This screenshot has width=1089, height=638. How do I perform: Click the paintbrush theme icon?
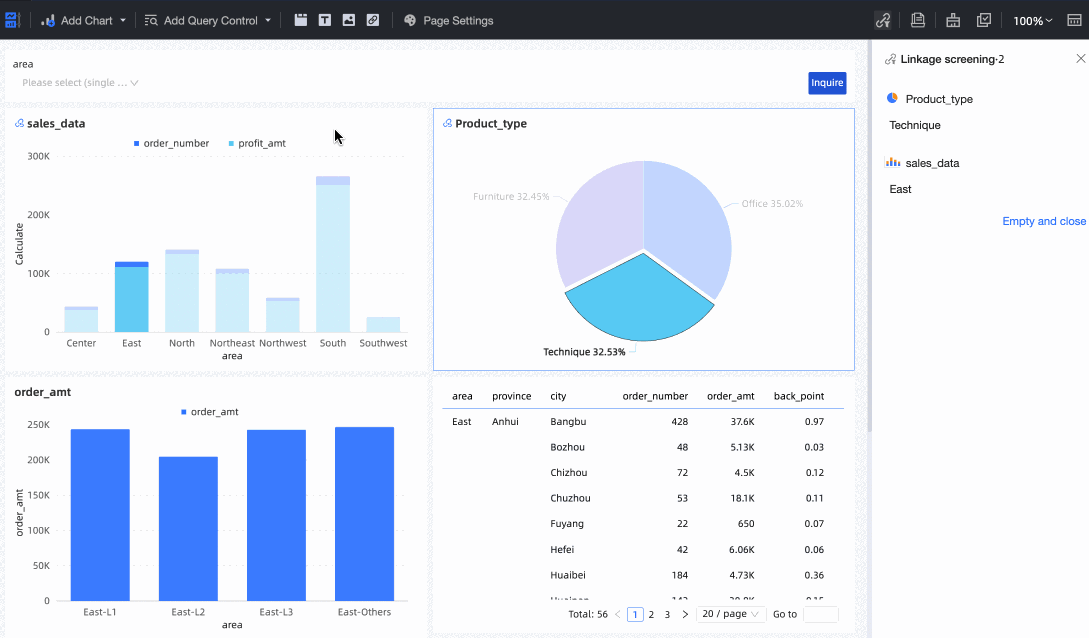click(952, 20)
